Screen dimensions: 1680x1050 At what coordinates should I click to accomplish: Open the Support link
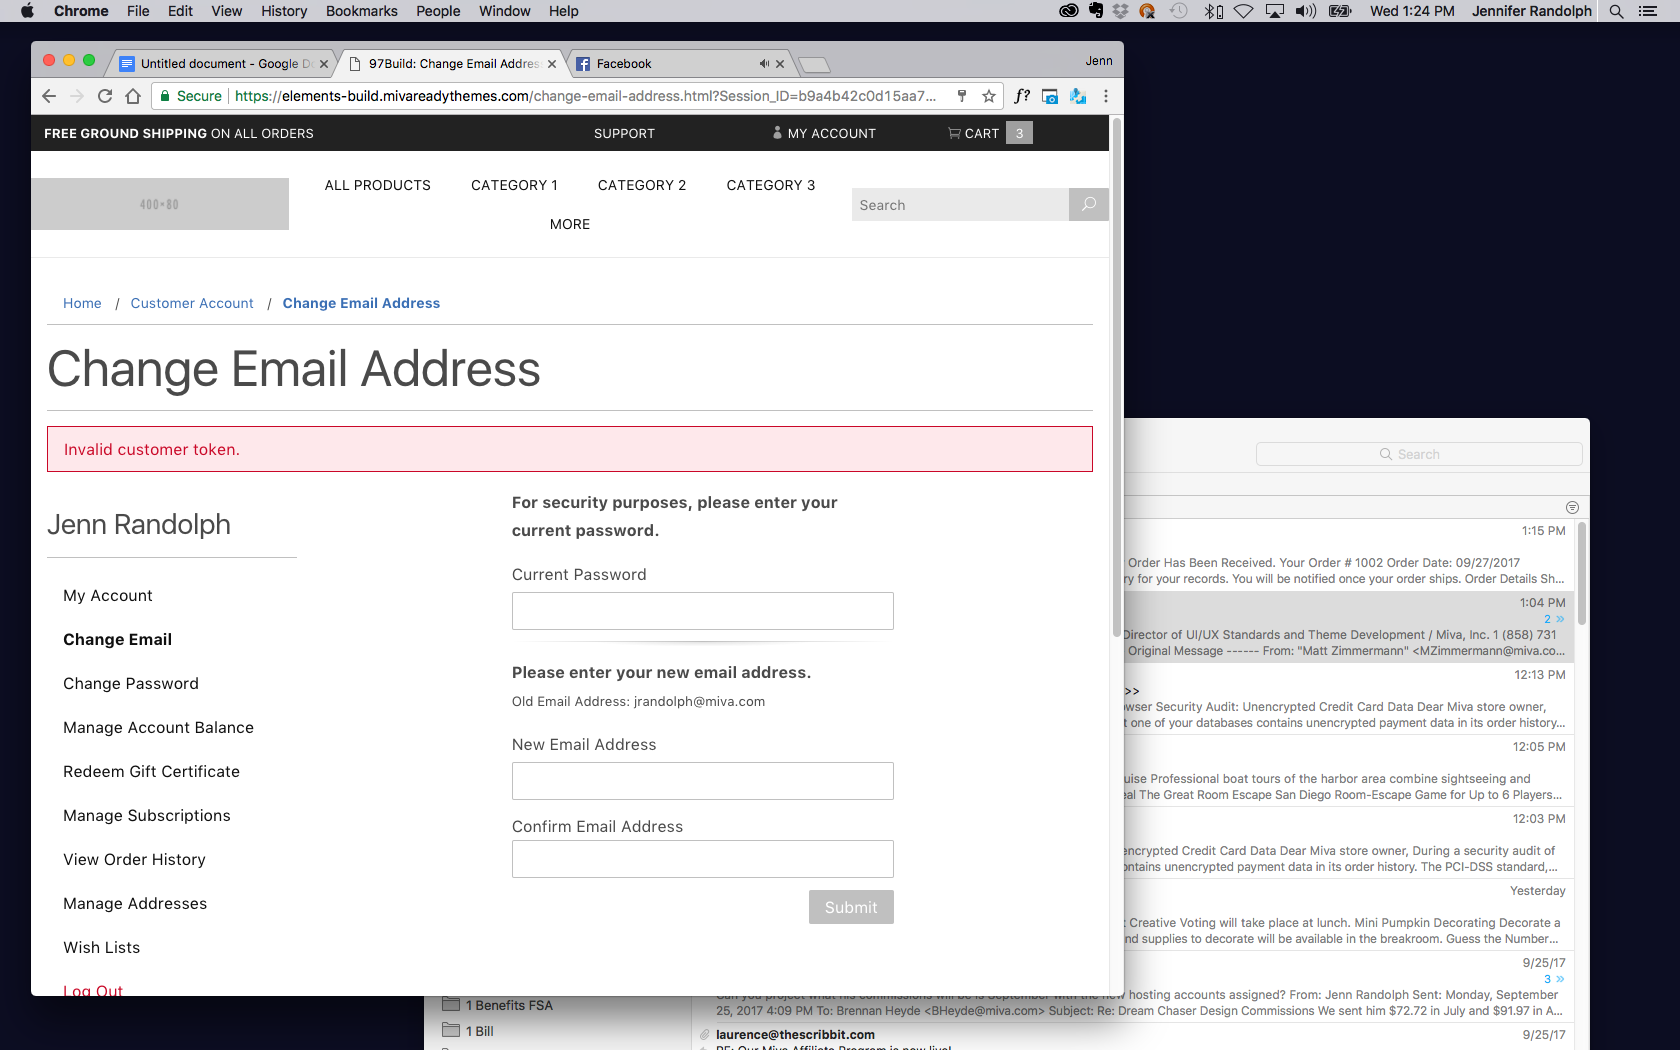[x=624, y=133]
